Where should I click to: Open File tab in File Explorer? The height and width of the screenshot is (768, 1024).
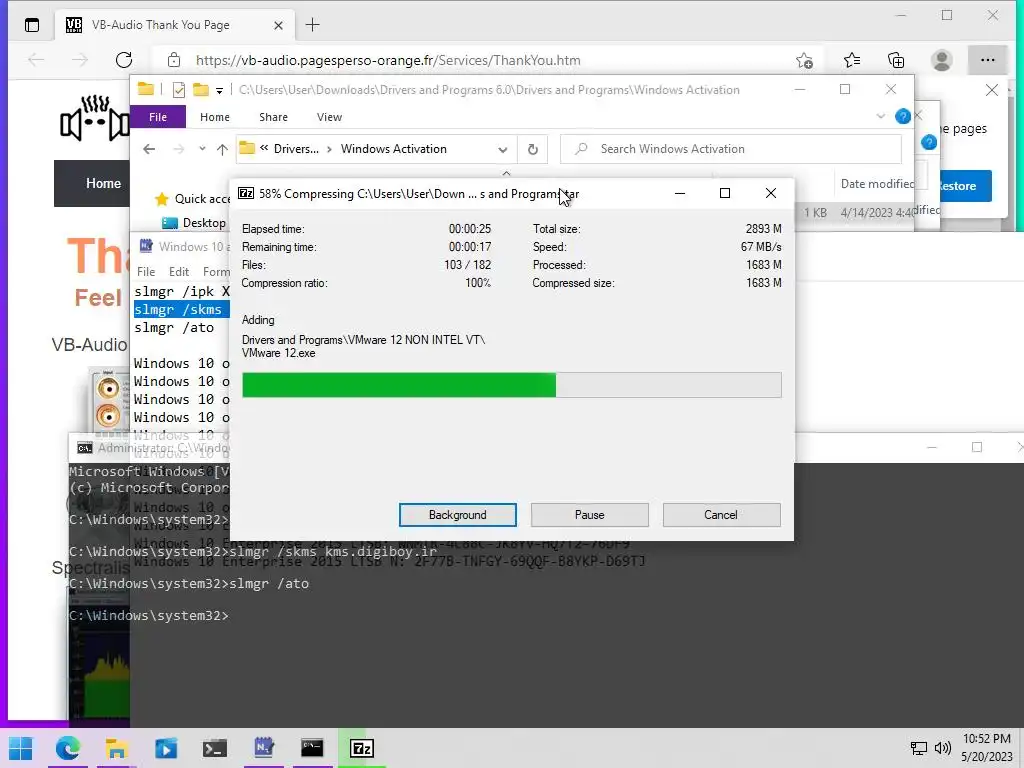(x=157, y=117)
